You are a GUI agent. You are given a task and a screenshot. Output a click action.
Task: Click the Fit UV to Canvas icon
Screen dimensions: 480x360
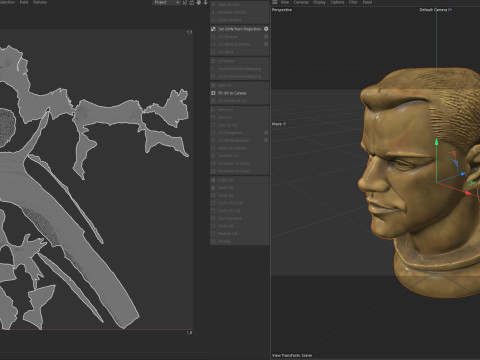click(213, 93)
